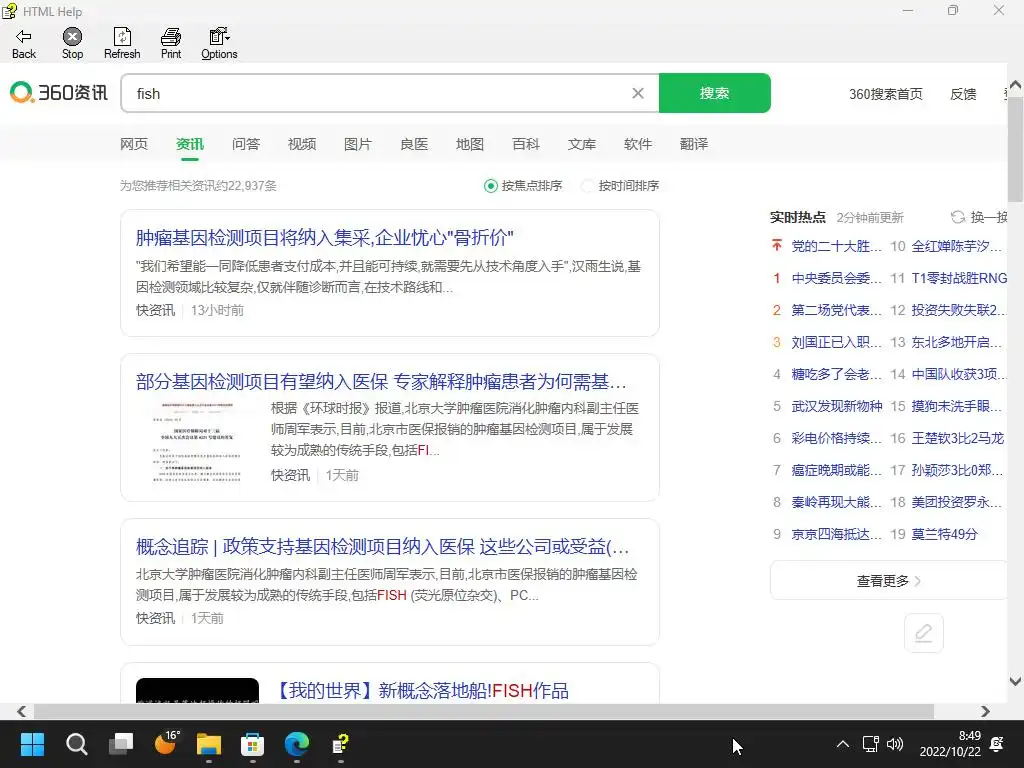The height and width of the screenshot is (768, 1024).
Task: Open hot topic 糖吃多了会老...
Action: tap(837, 374)
